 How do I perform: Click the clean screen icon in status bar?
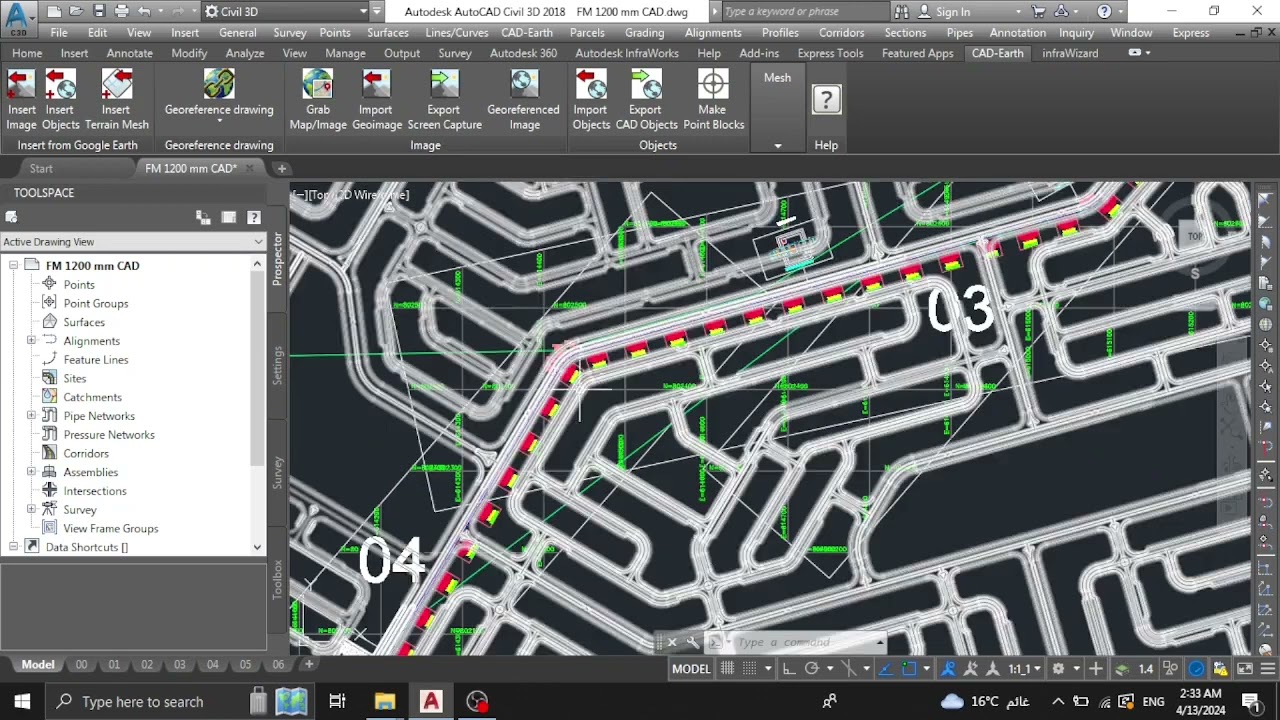pos(1245,669)
